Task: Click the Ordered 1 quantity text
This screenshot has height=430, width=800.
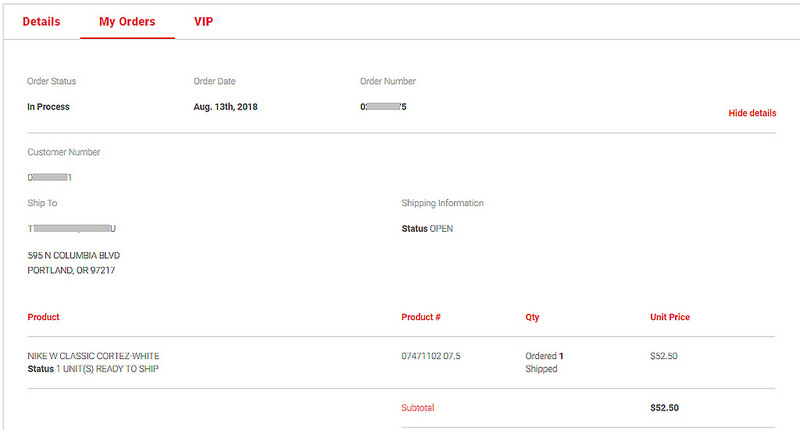Action: (545, 356)
